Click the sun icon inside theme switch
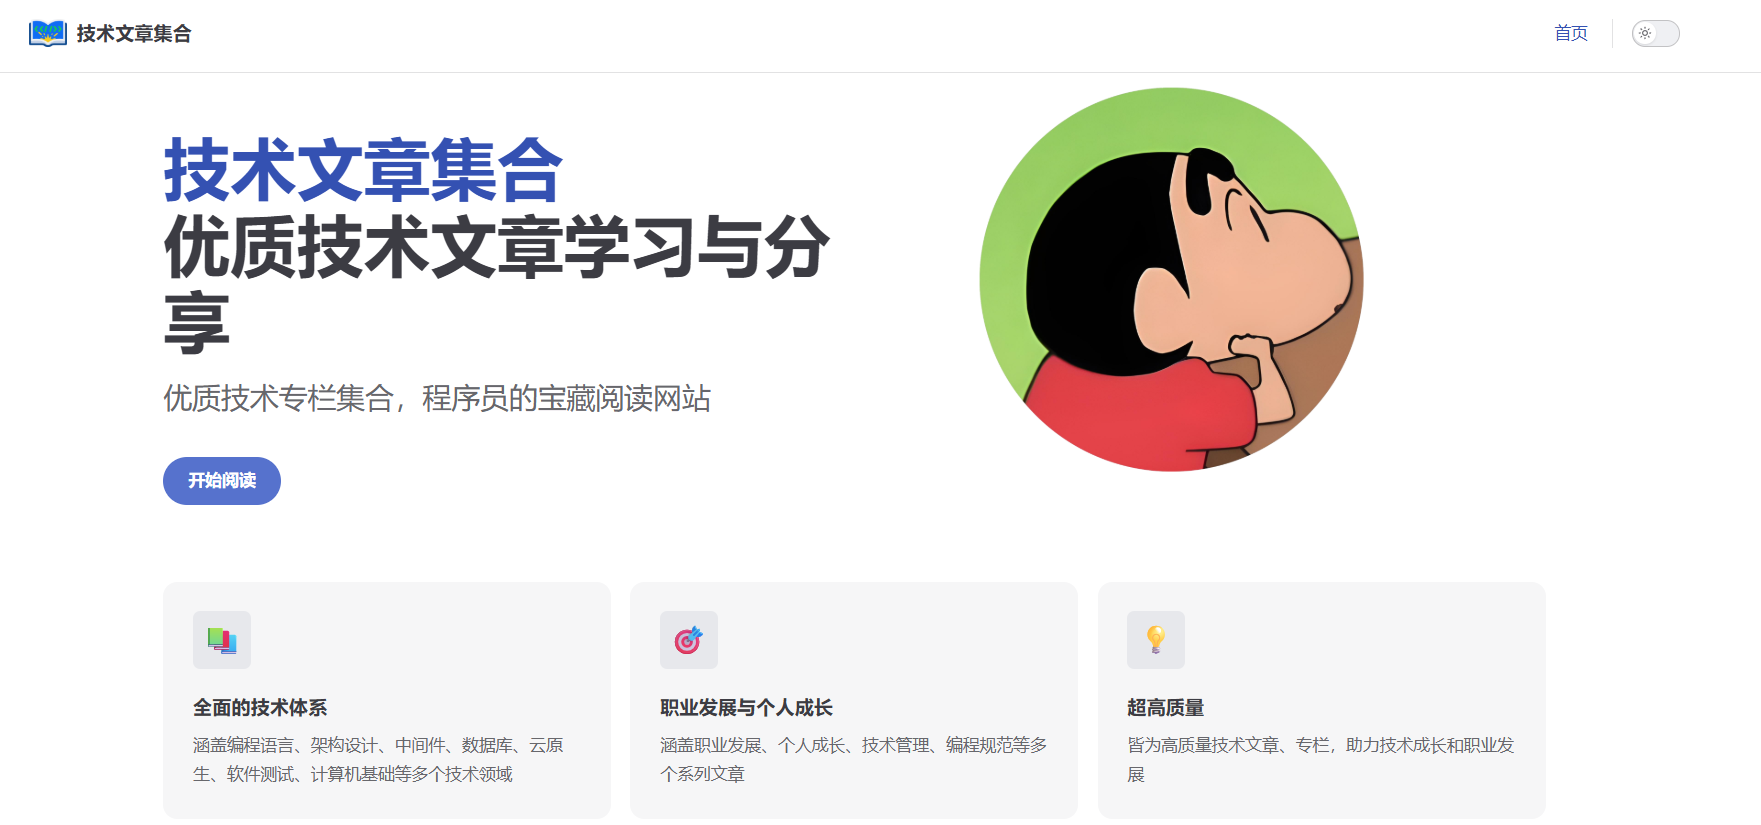 point(1645,33)
